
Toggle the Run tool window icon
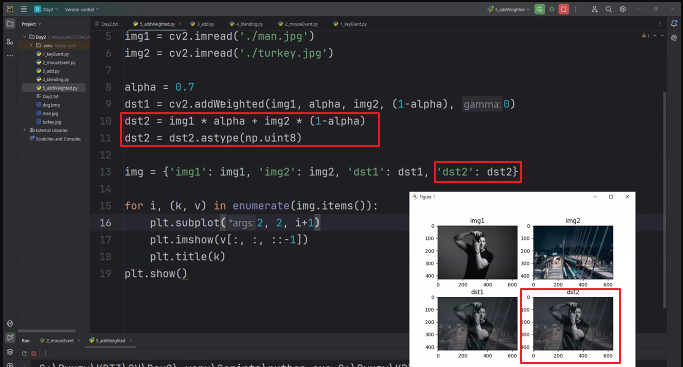coord(10,337)
